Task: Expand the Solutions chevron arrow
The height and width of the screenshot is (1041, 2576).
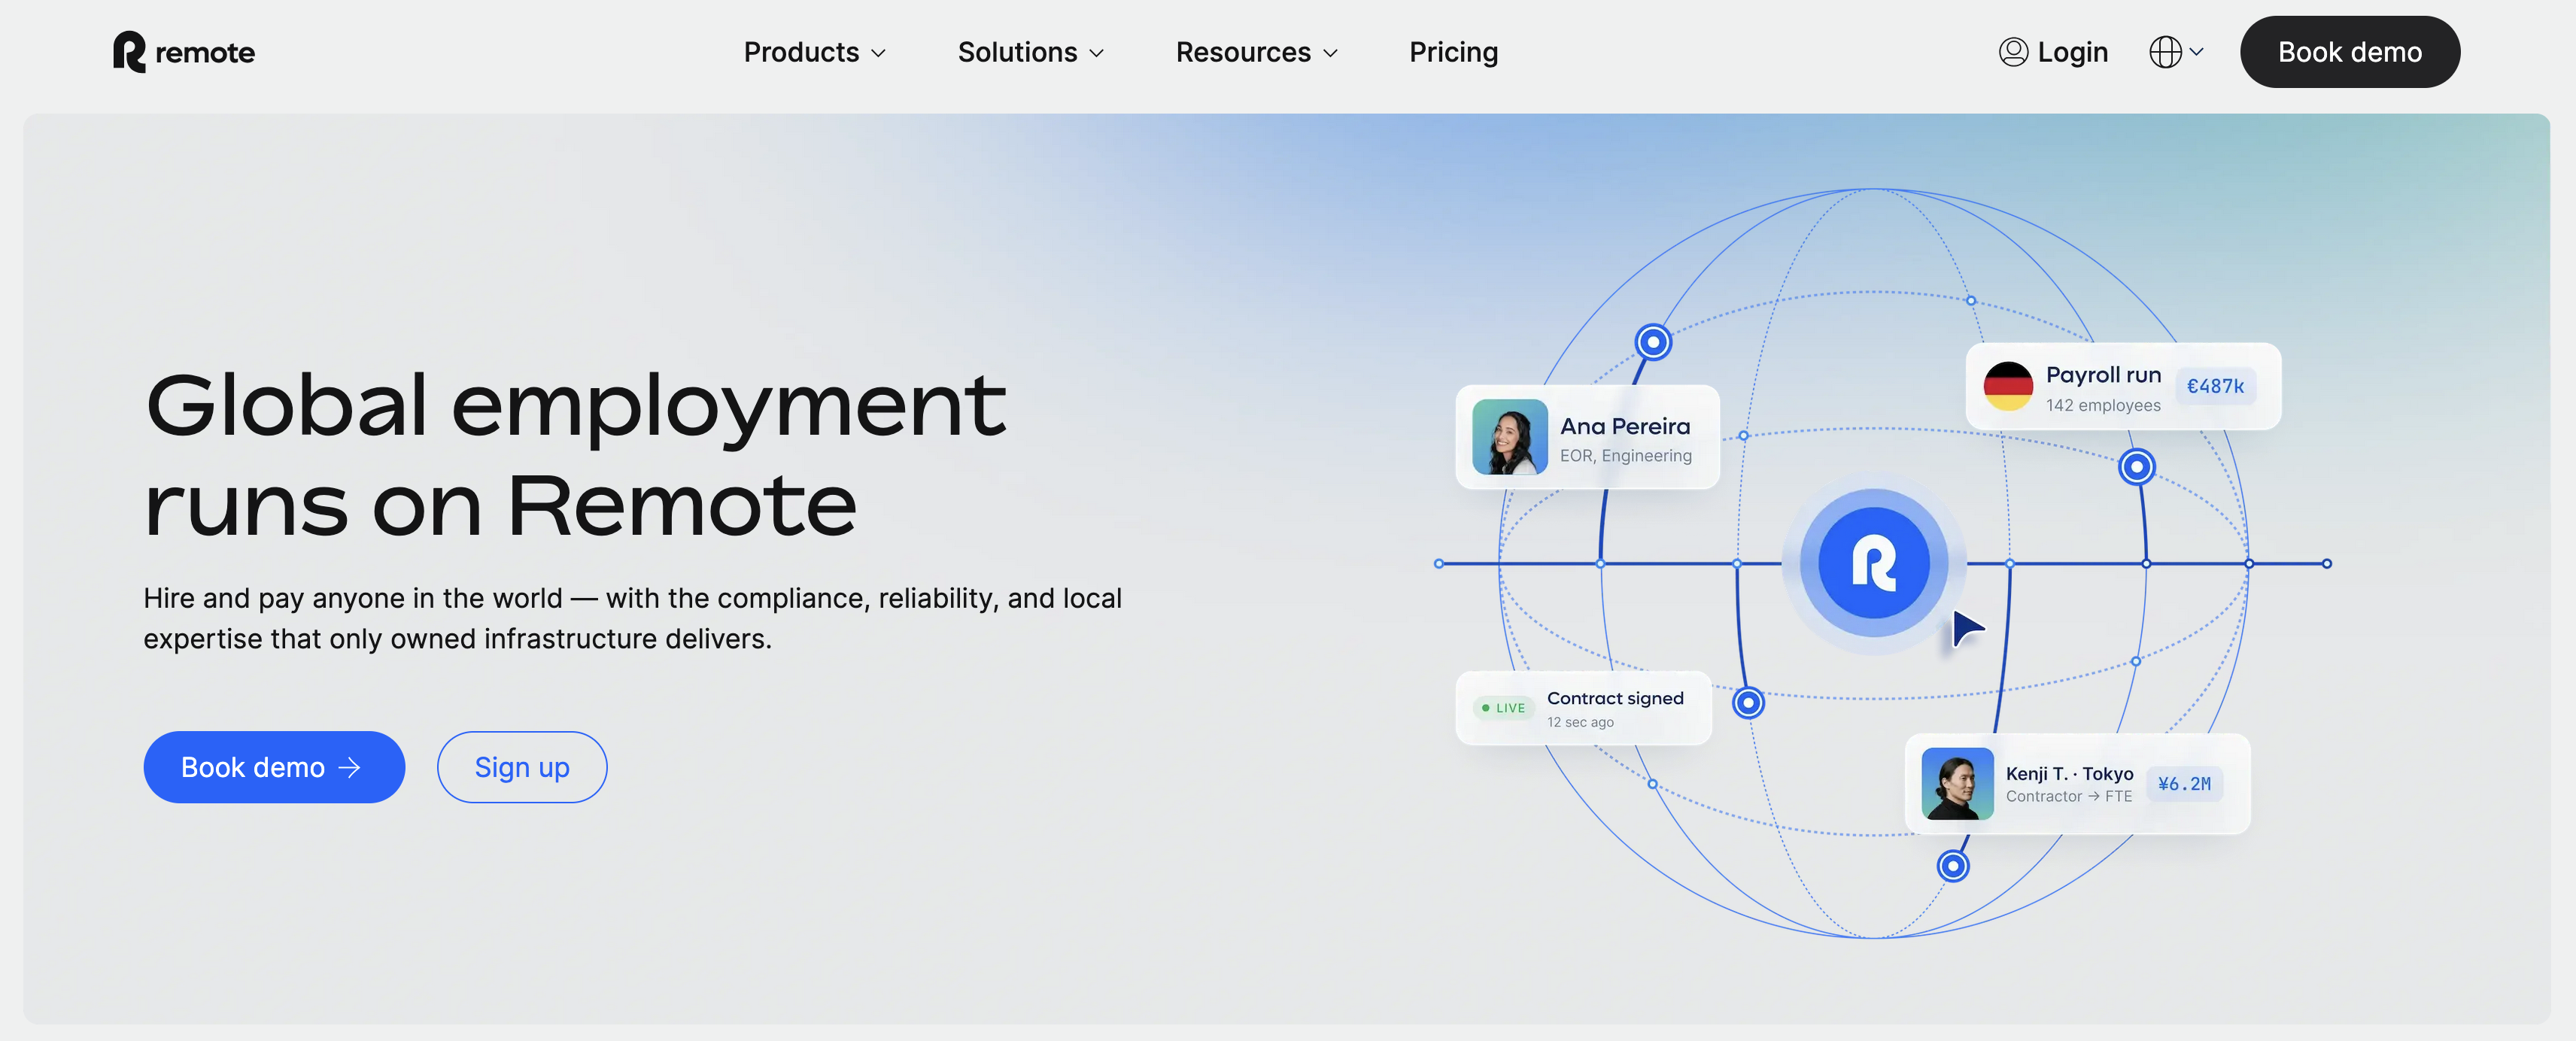Action: 1096,53
